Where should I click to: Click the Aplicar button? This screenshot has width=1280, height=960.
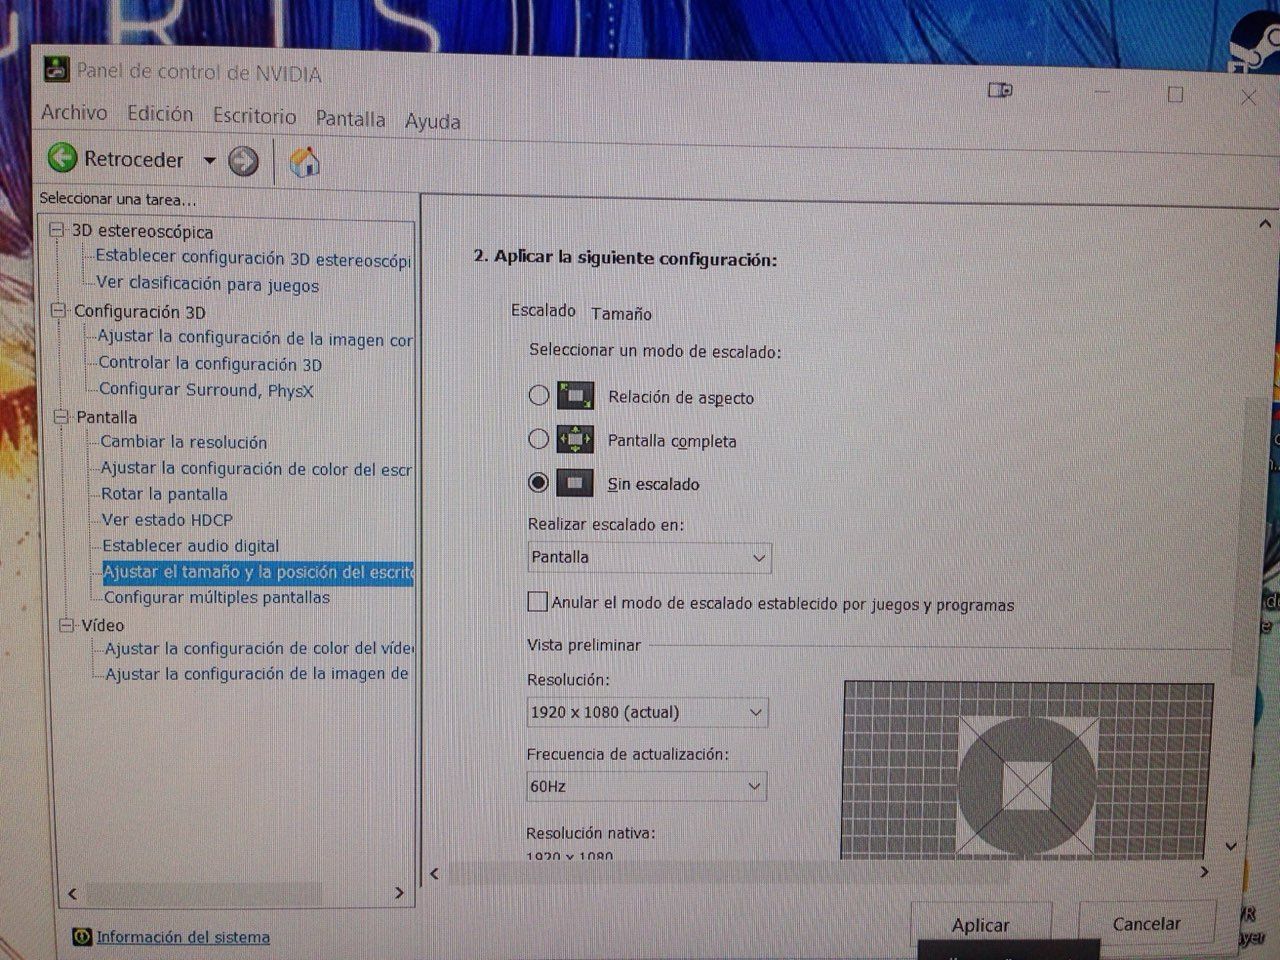(981, 925)
